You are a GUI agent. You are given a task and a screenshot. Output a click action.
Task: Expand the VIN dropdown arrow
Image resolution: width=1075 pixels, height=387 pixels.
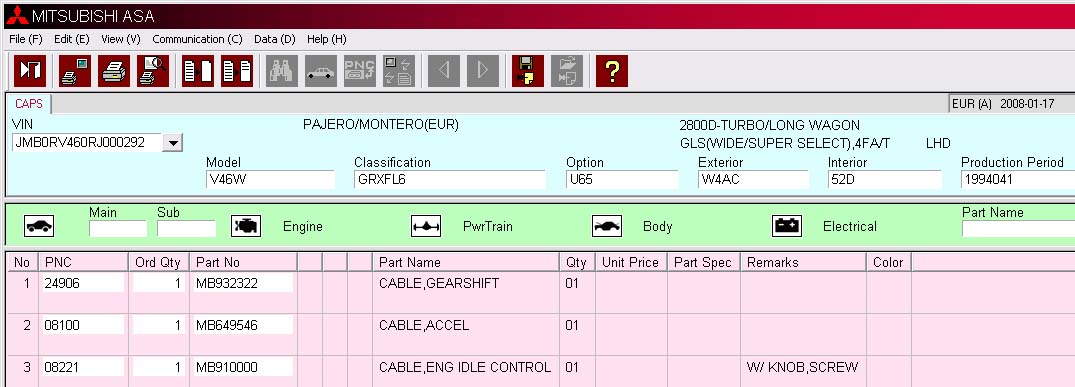[173, 143]
